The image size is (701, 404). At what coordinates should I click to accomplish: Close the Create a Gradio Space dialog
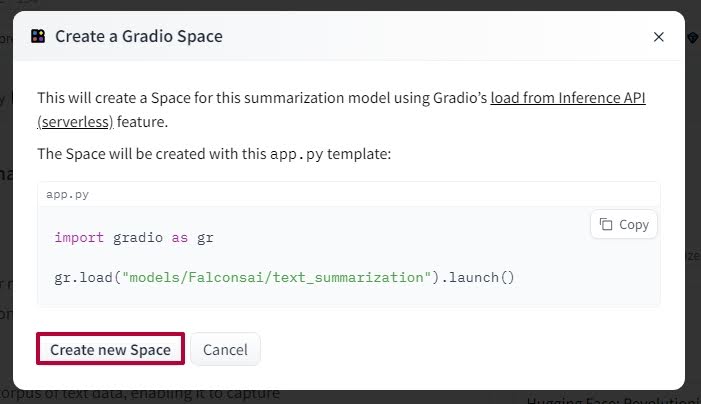[659, 37]
